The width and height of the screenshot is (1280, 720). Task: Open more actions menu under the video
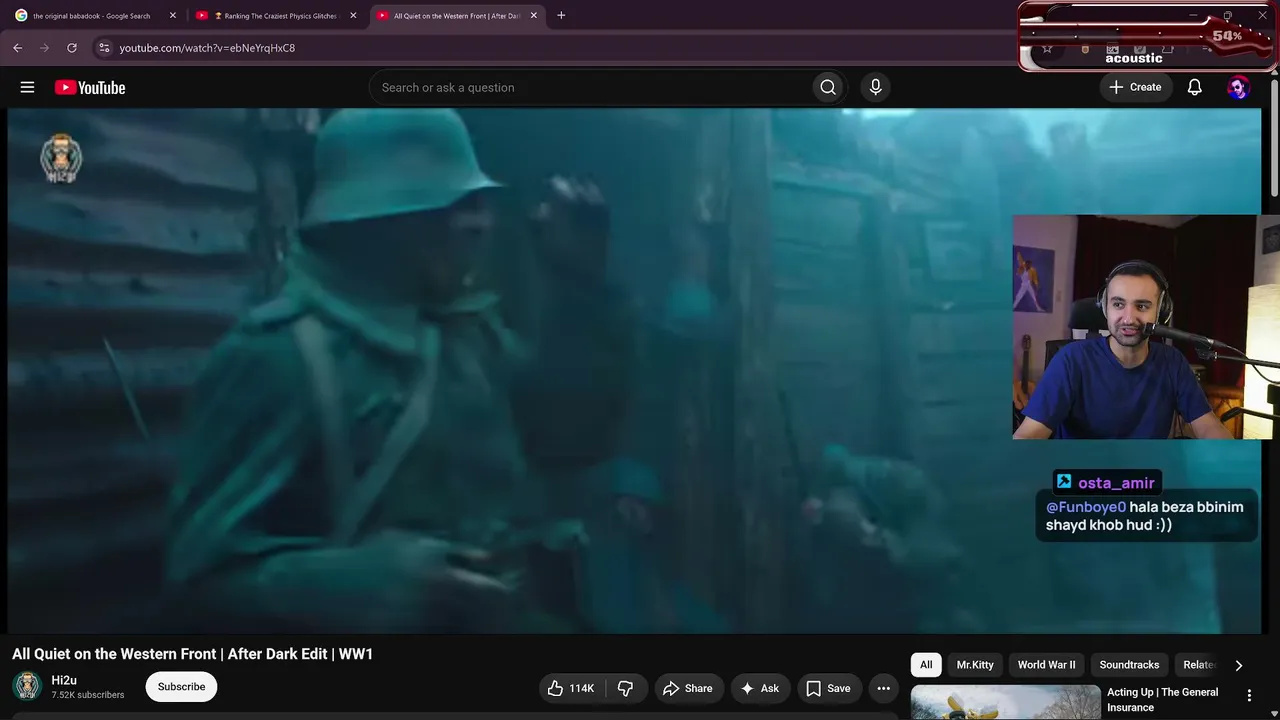click(x=883, y=688)
